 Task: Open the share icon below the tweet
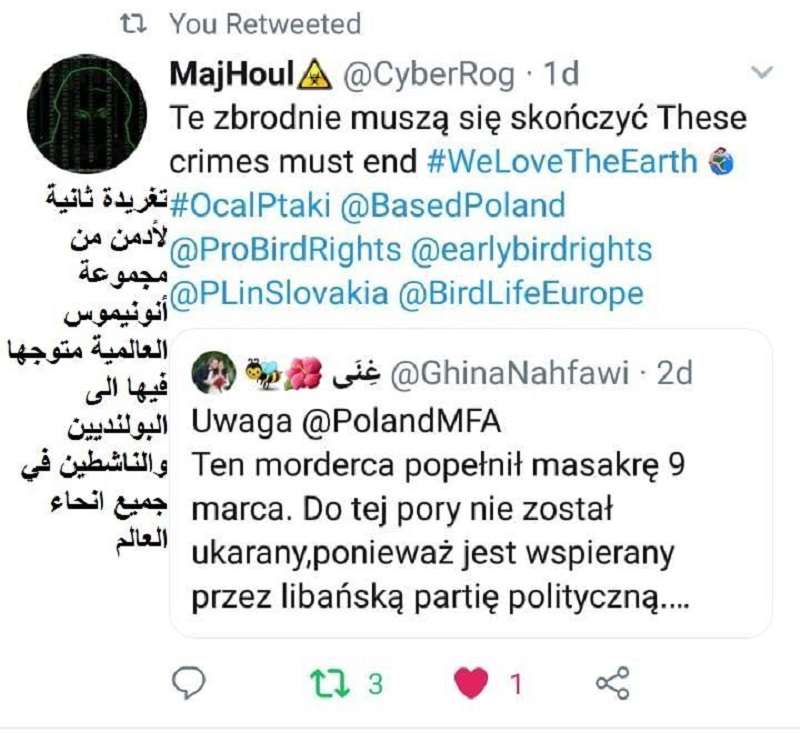[613, 683]
